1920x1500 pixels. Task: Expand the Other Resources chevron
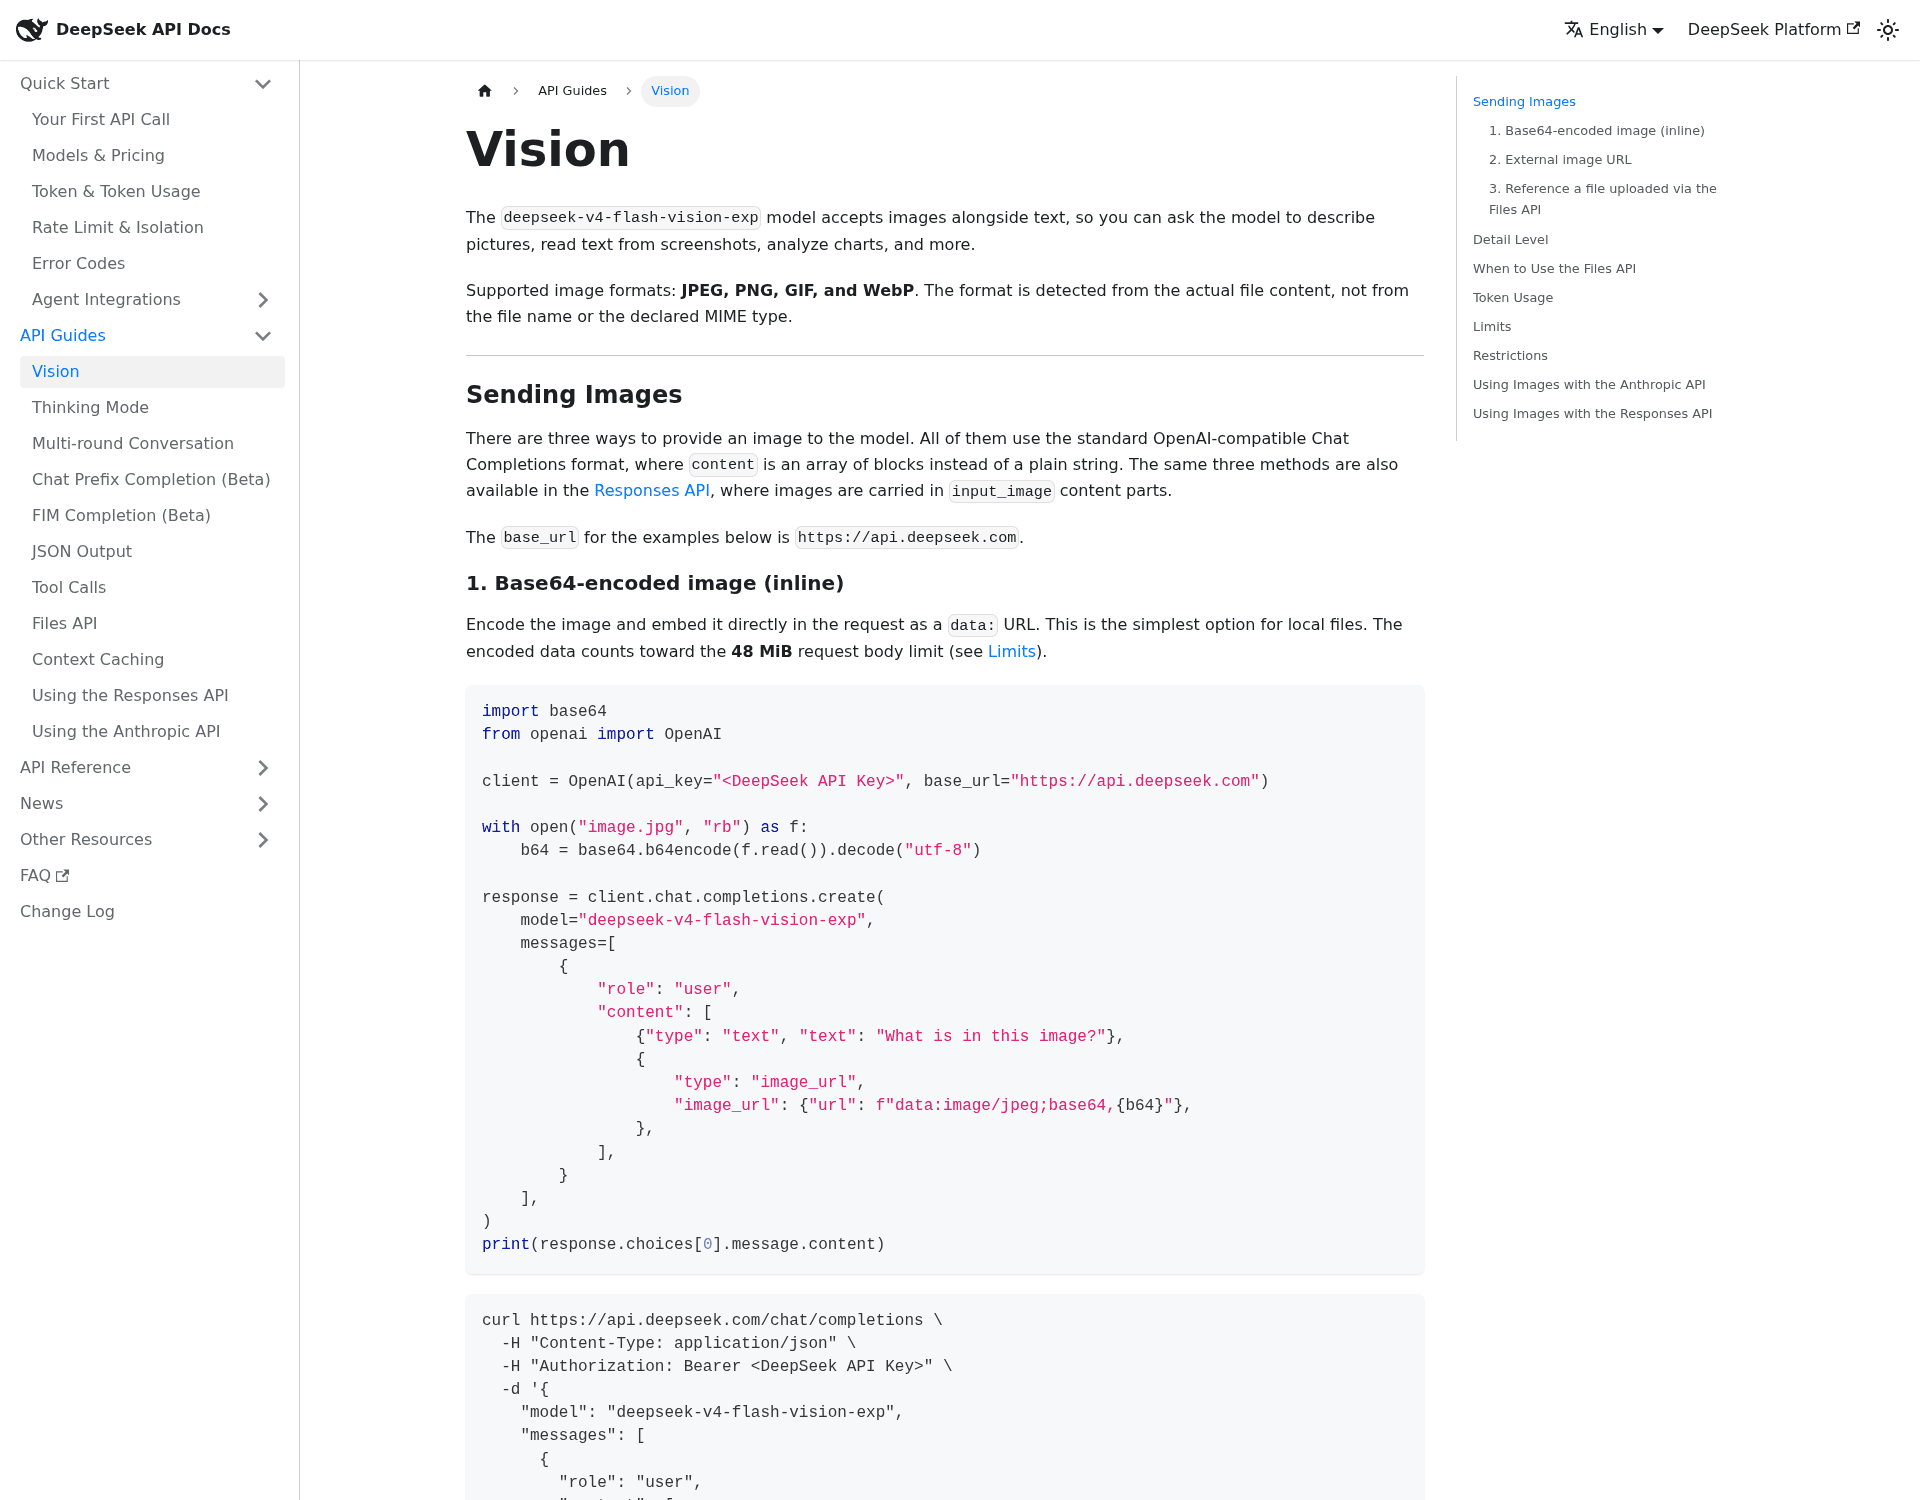263,840
